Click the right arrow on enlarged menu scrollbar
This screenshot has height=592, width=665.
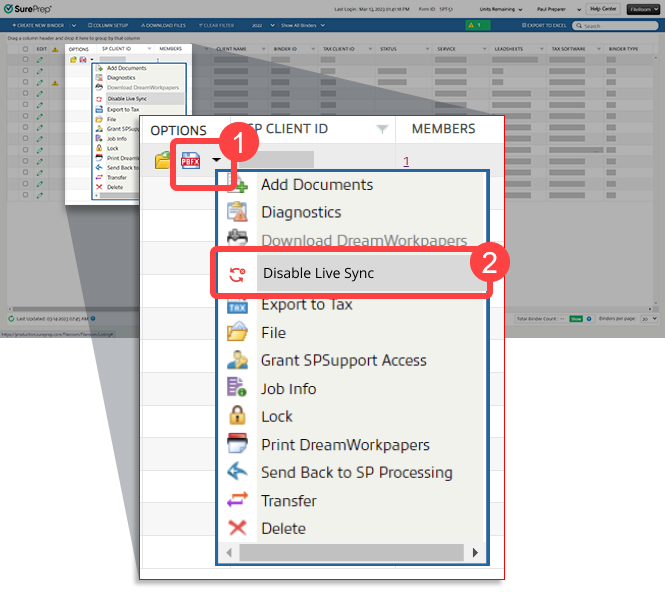coord(475,553)
